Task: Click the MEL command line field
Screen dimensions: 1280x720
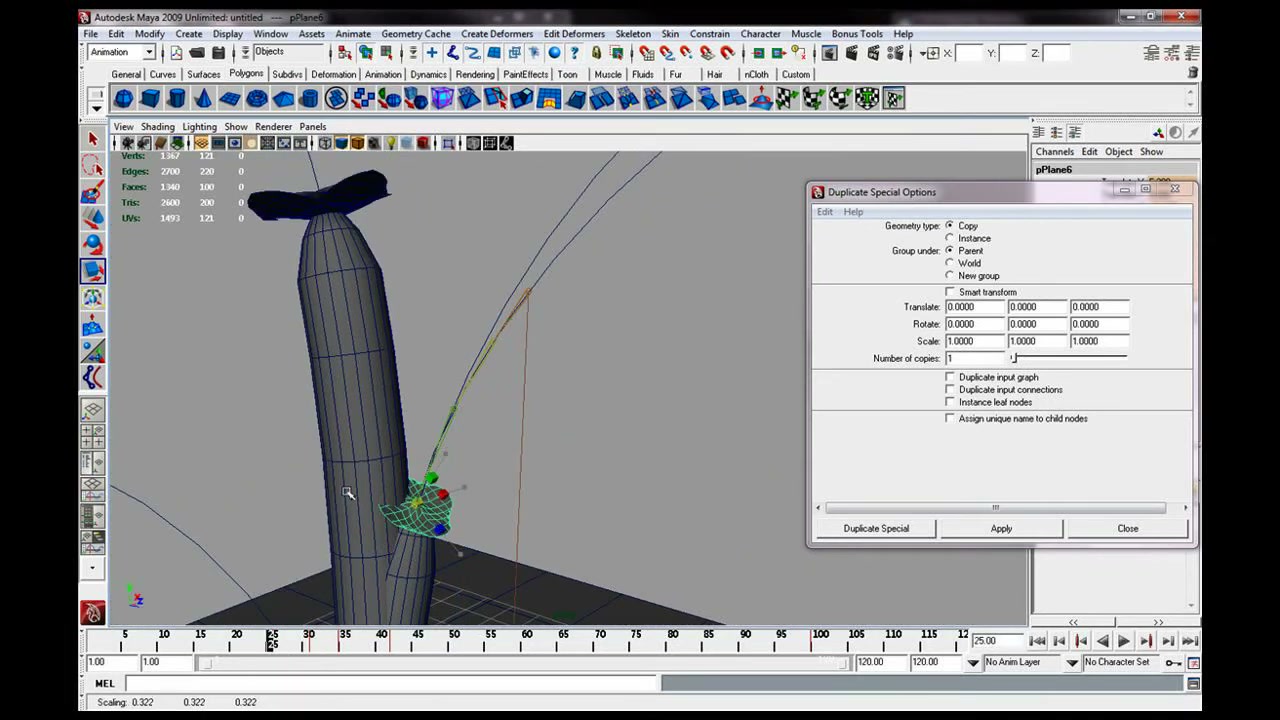Action: pos(392,683)
